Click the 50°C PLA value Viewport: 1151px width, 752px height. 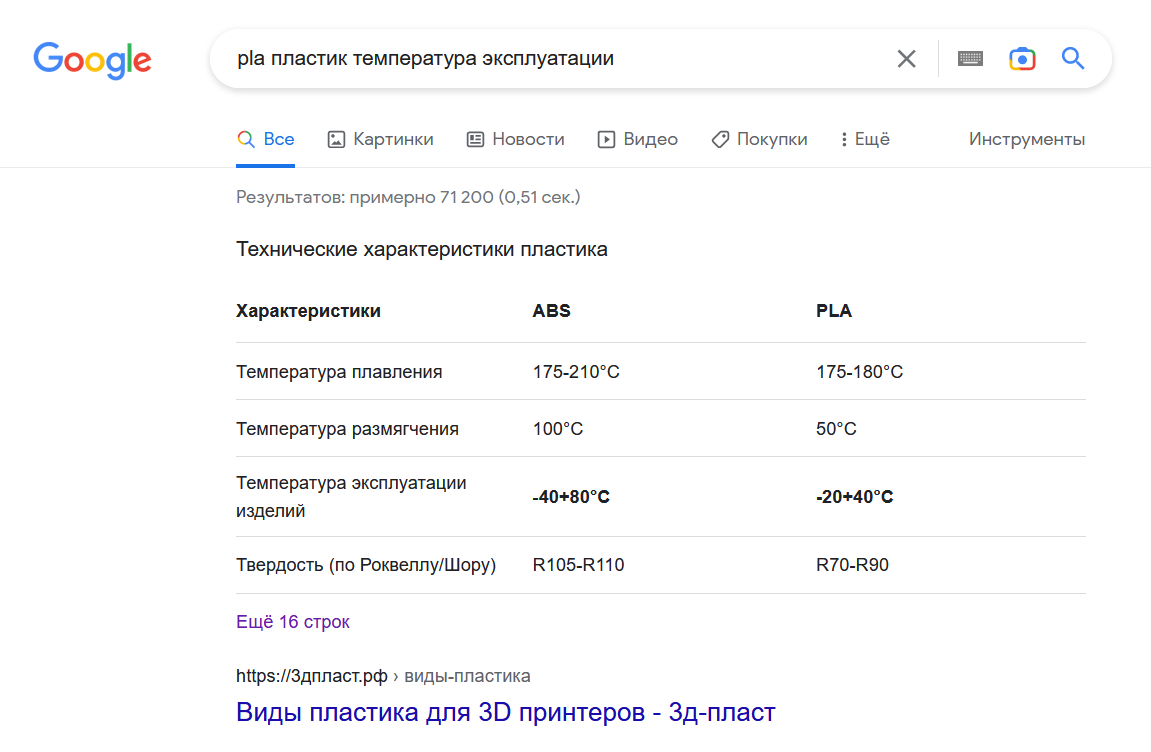click(x=836, y=429)
